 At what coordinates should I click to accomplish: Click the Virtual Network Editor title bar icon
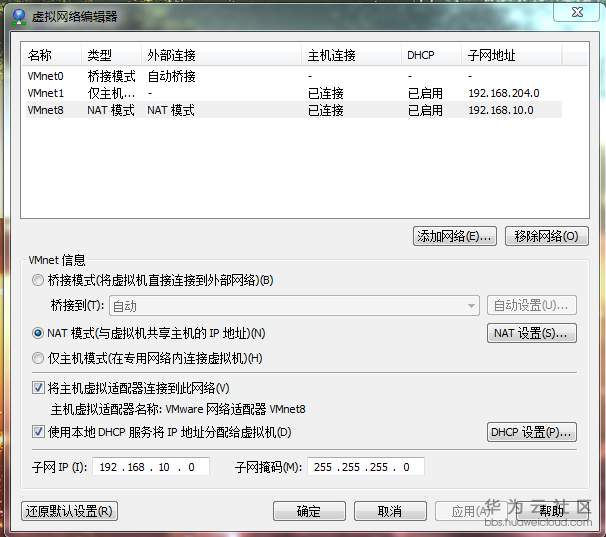pos(19,17)
